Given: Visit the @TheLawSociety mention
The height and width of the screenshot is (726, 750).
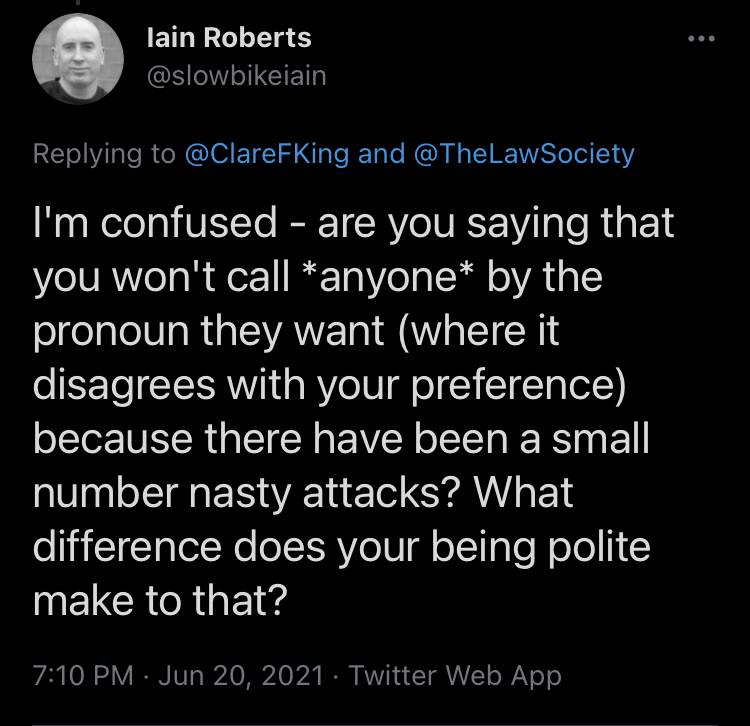Looking at the screenshot, I should point(524,154).
